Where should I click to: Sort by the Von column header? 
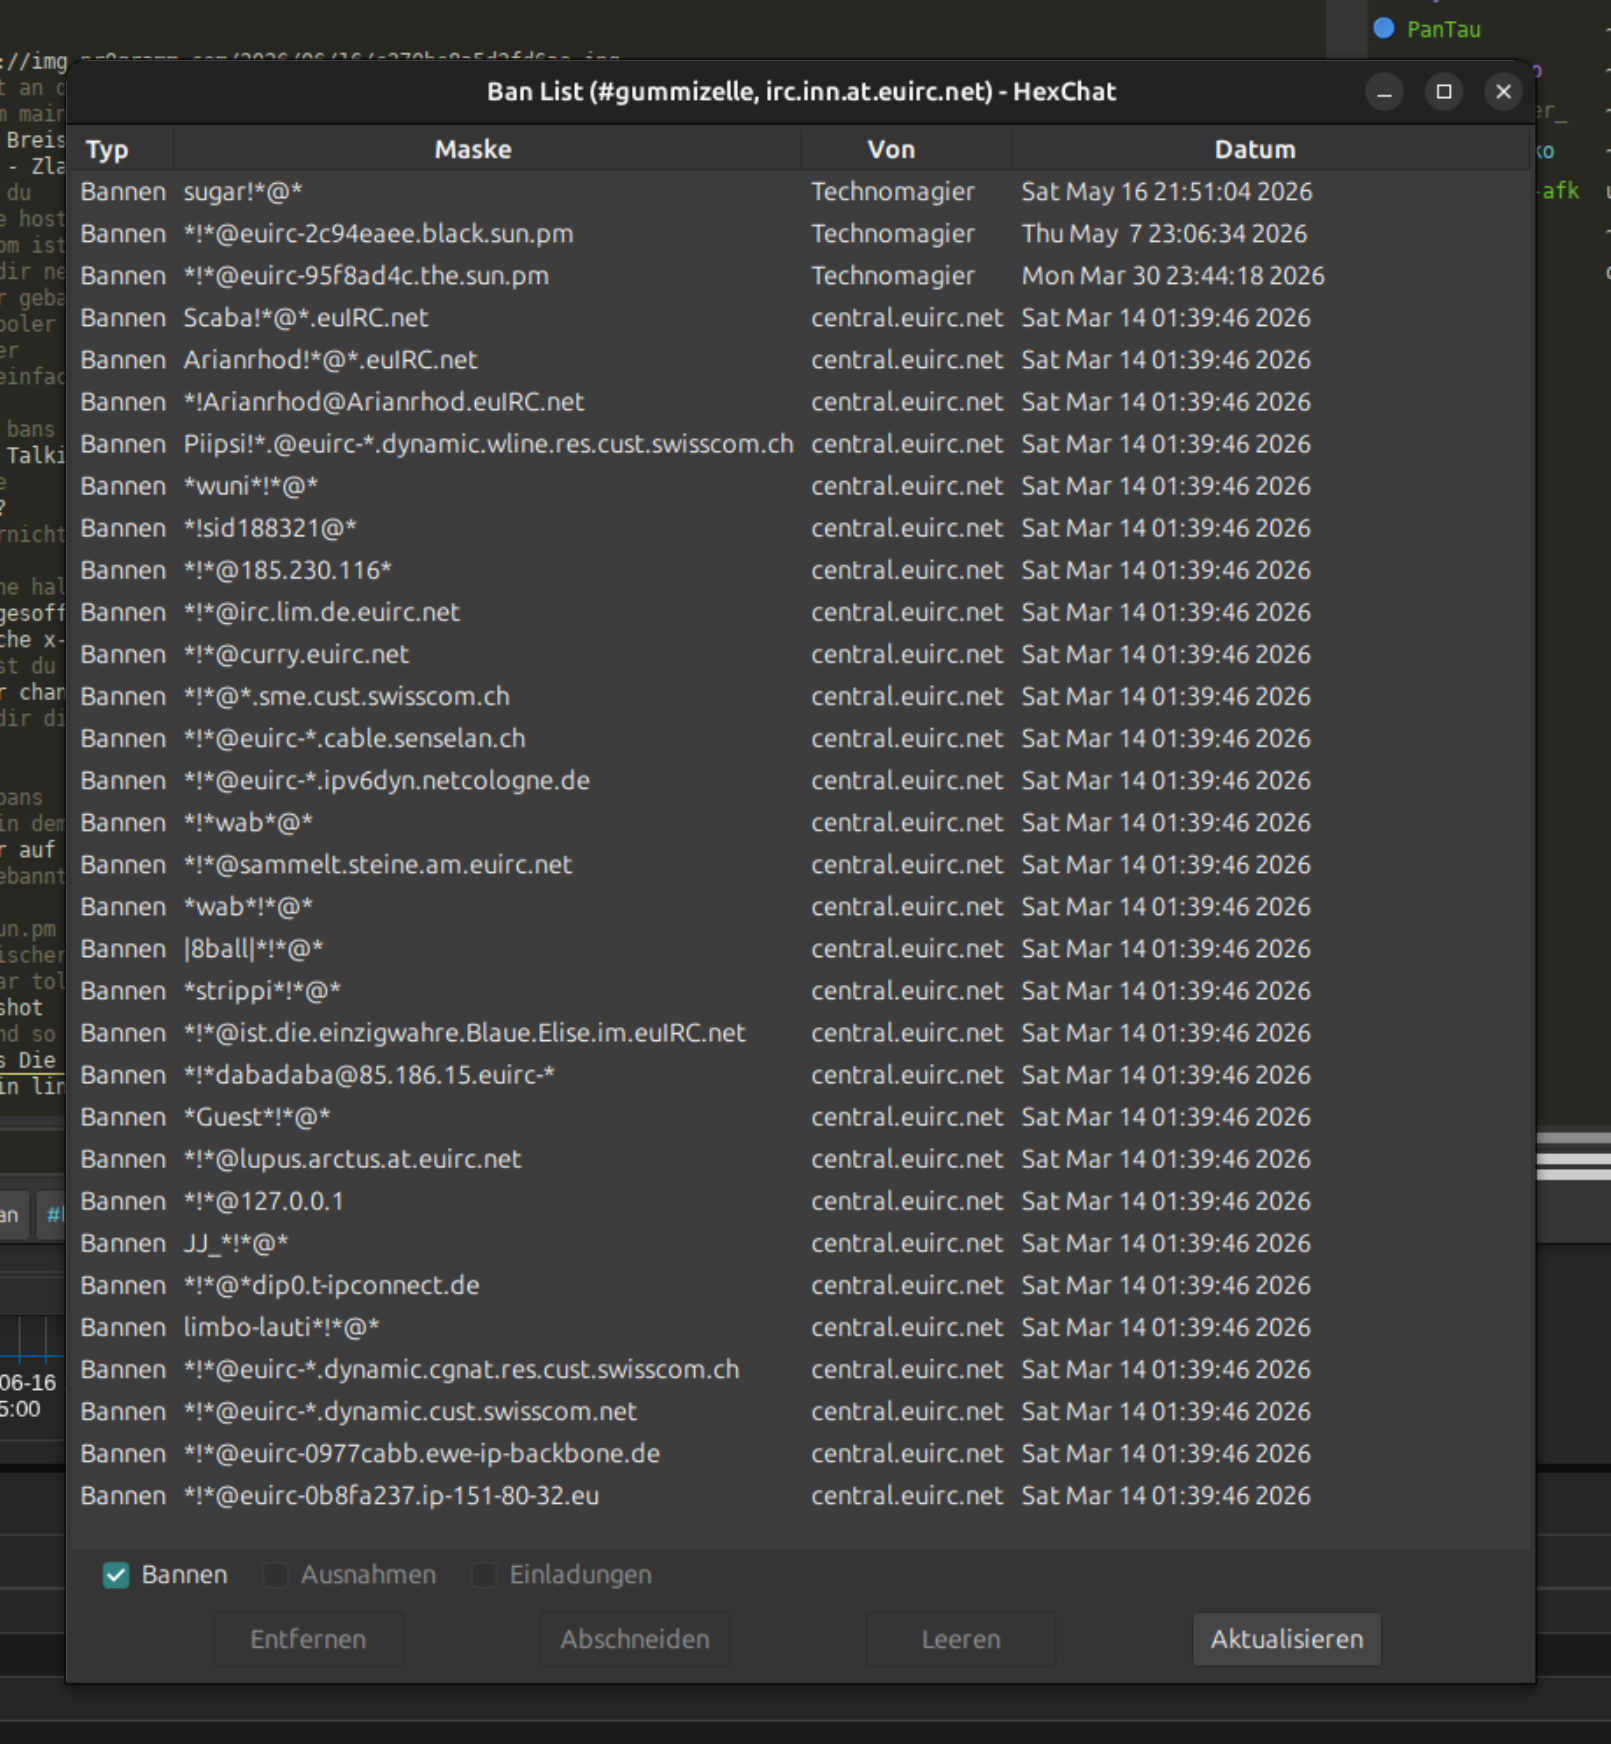point(907,150)
